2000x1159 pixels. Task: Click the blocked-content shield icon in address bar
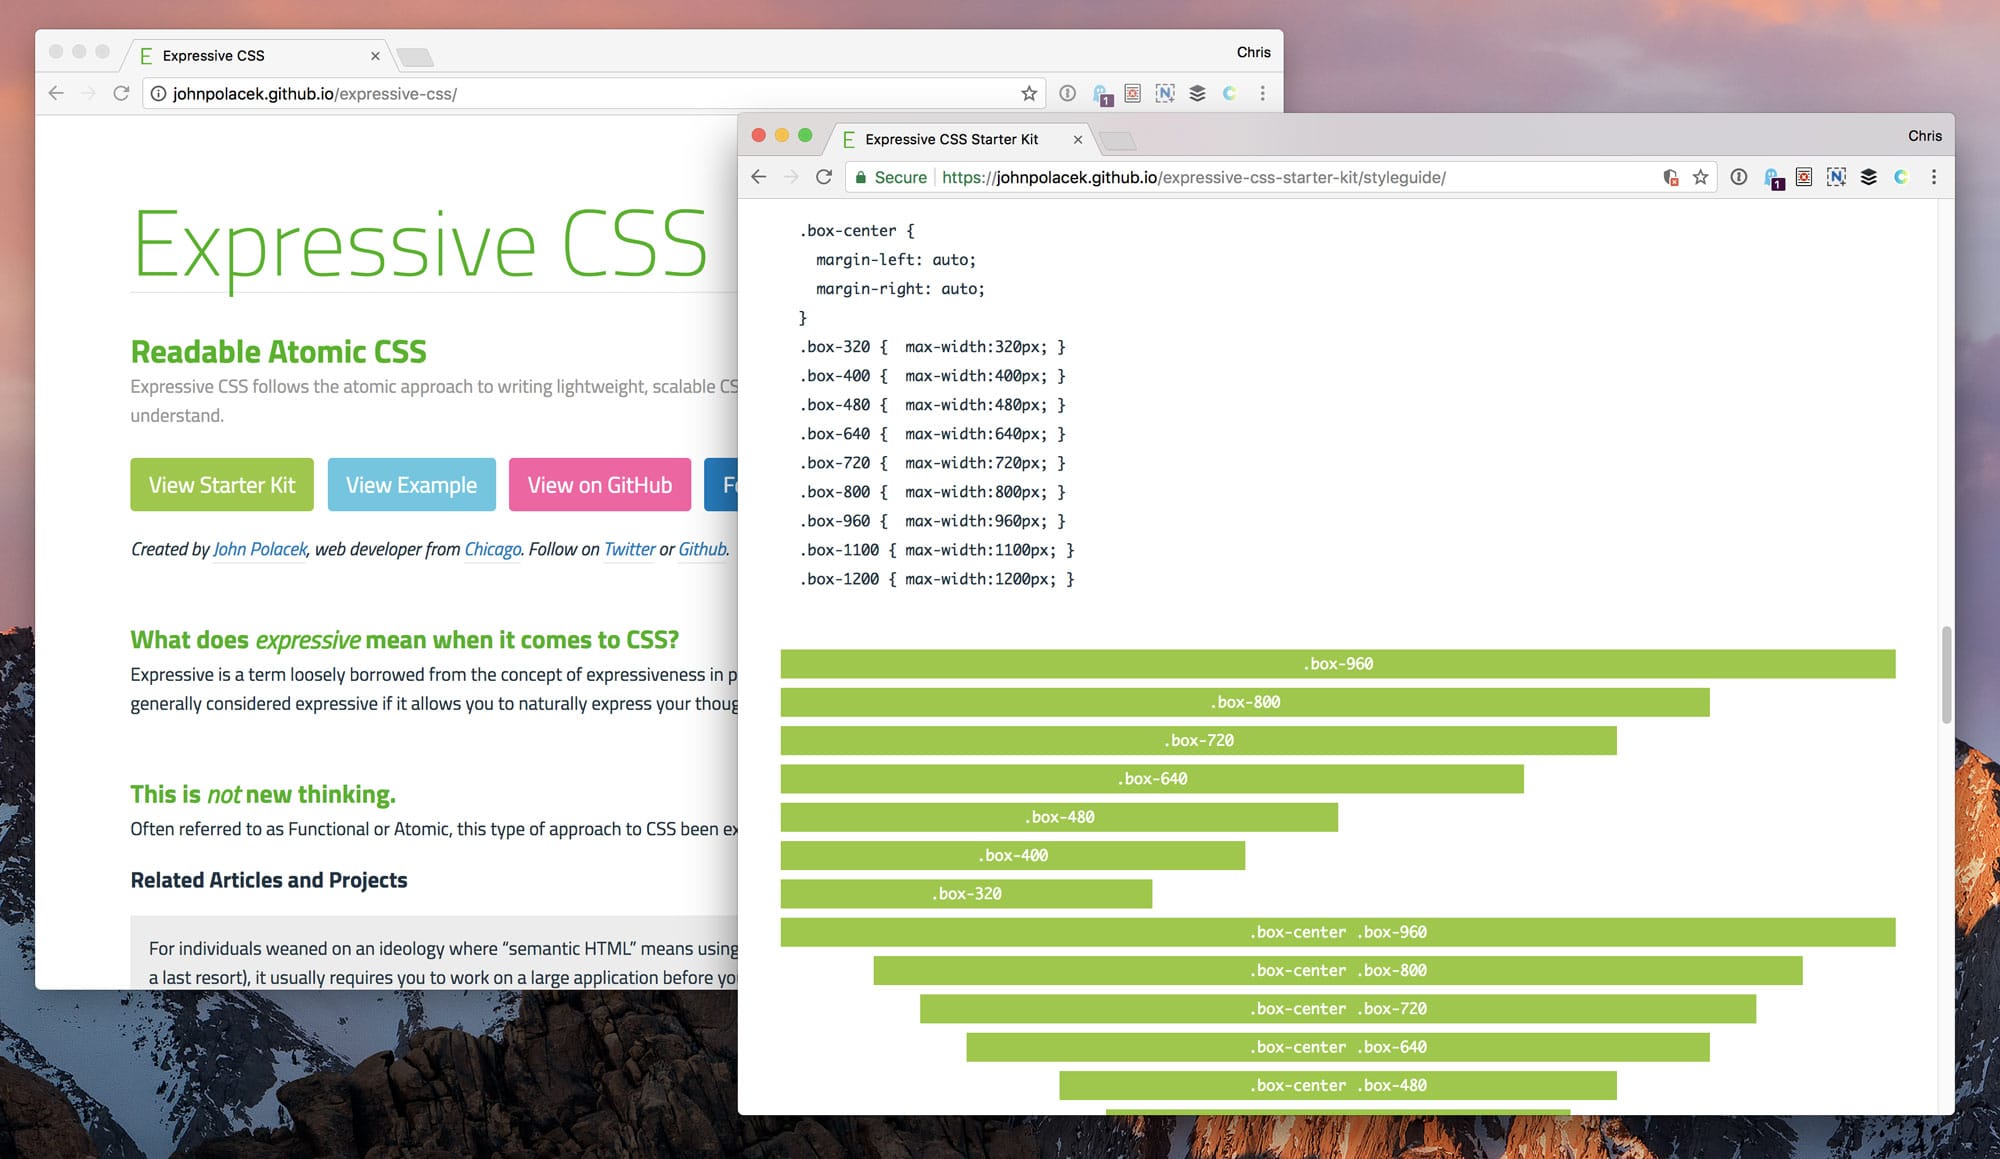(1670, 177)
